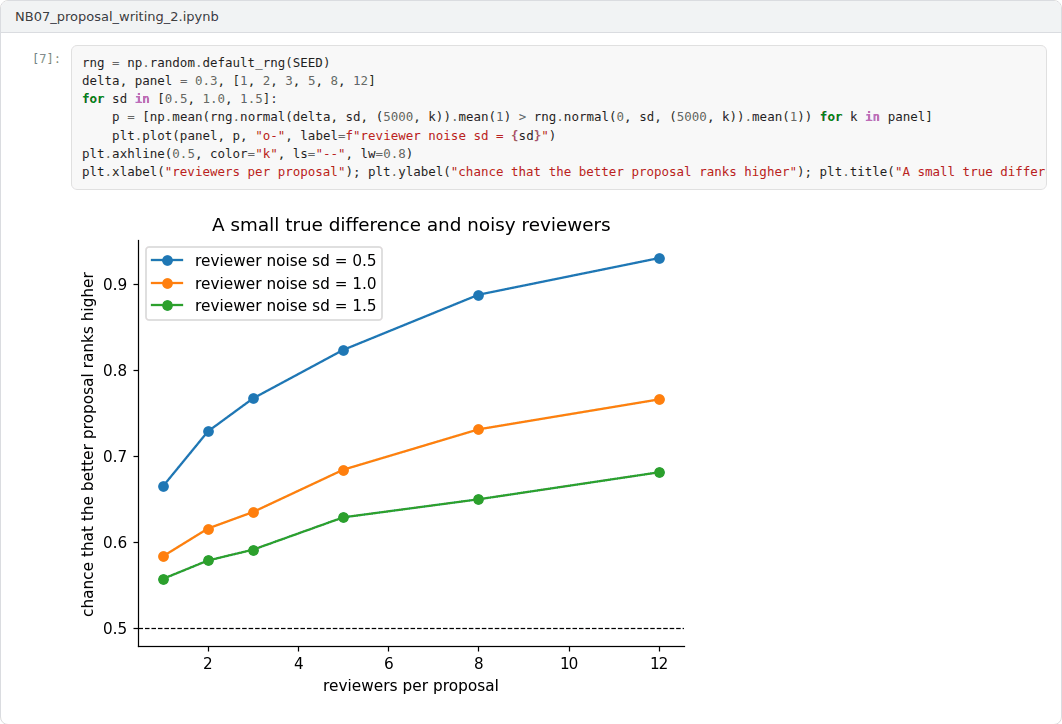Image resolution: width=1062 pixels, height=724 pixels.
Task: Click the blue data point at 12 reviewers
Action: point(659,259)
